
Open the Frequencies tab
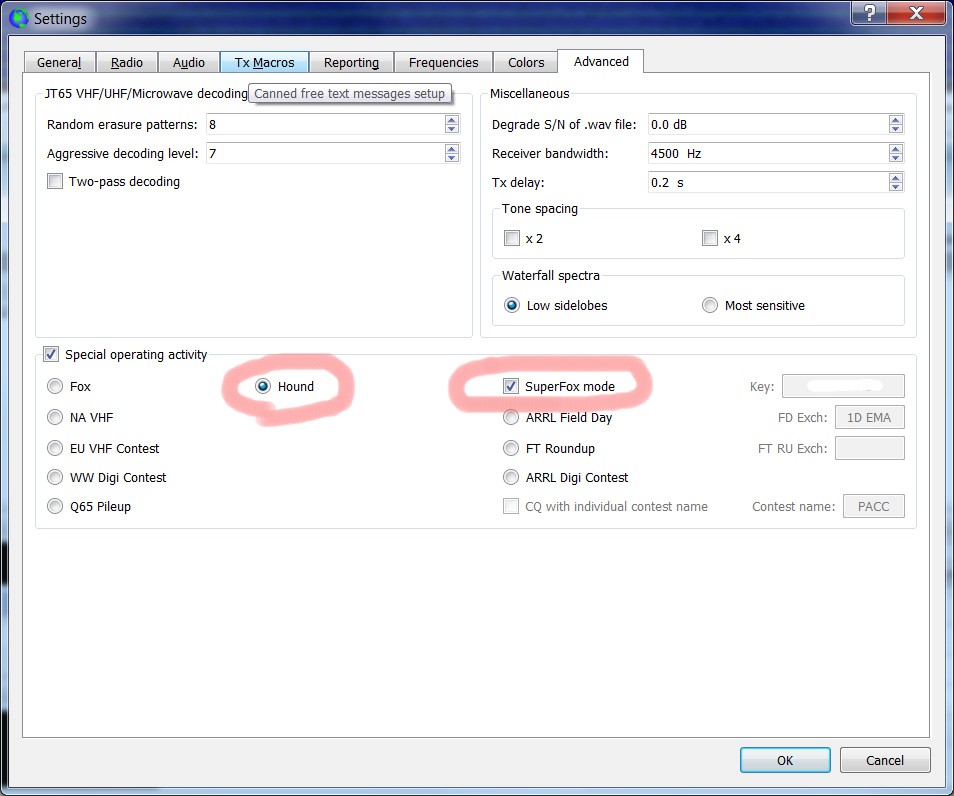pos(443,62)
